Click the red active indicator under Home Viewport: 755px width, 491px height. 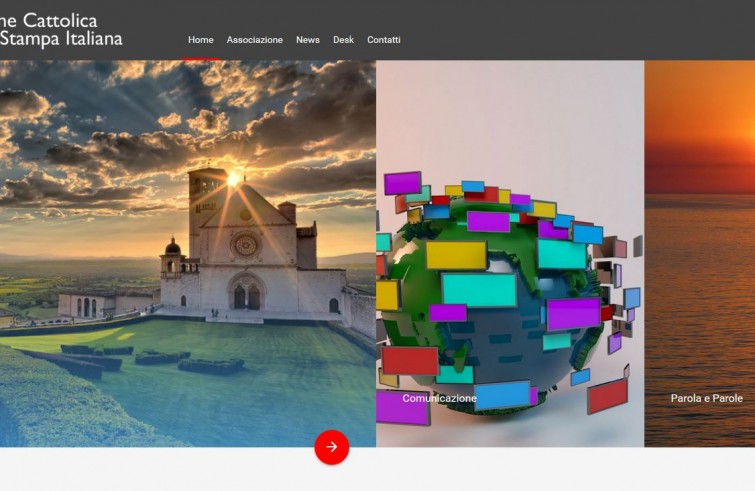[x=201, y=59]
